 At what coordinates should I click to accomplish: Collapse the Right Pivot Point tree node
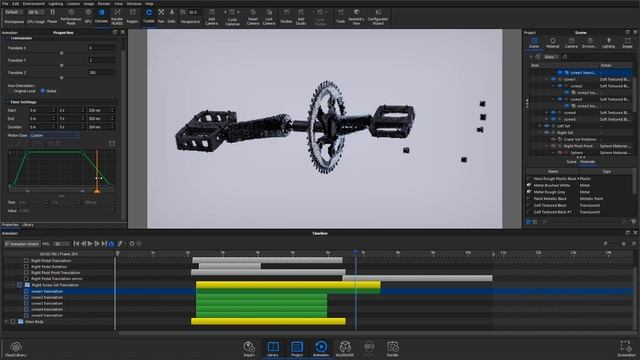point(547,146)
